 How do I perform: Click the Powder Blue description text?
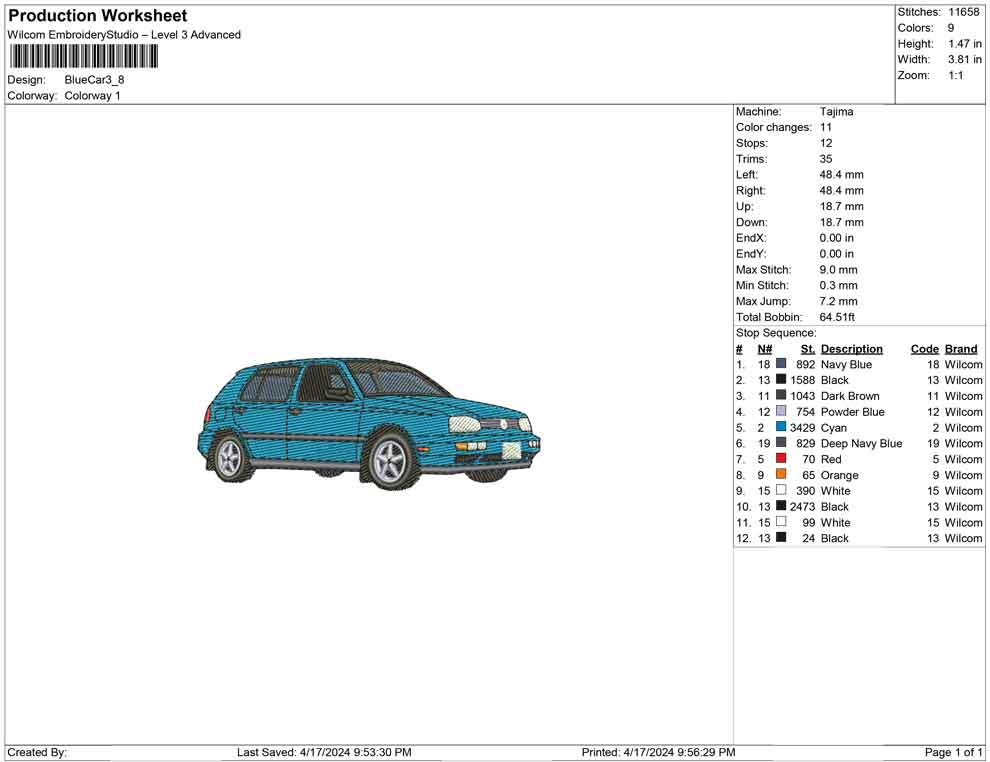tap(852, 412)
